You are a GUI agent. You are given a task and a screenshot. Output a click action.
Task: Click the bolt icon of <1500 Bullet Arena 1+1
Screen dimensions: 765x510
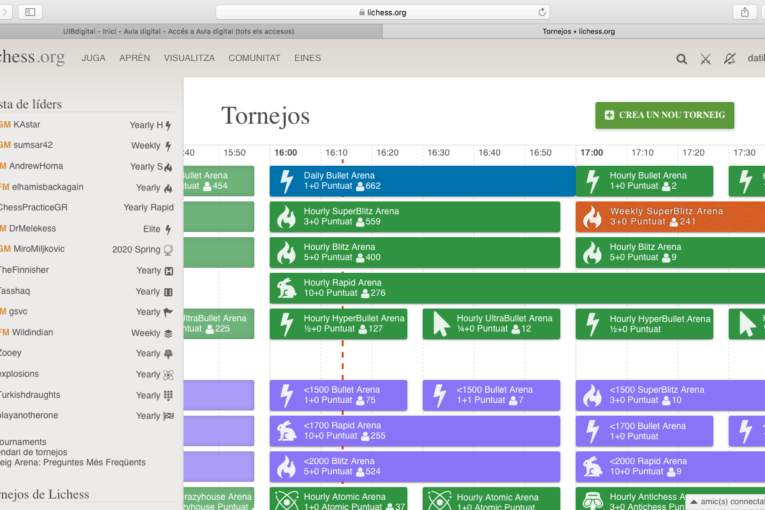pyautogui.click(x=440, y=395)
